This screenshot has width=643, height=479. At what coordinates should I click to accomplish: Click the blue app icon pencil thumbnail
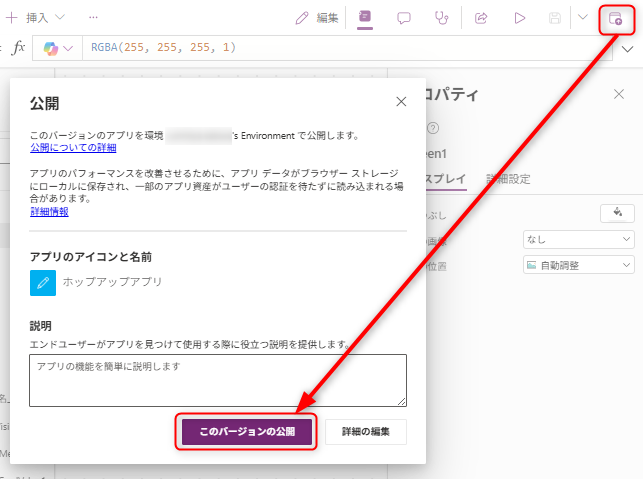43,283
